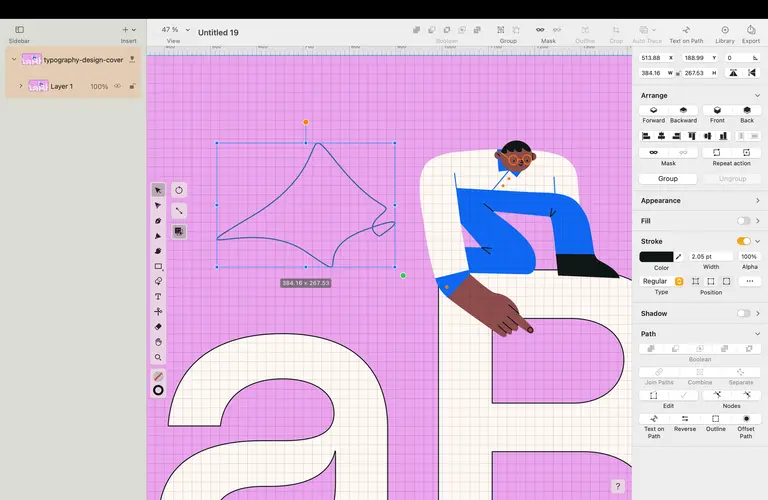Open more stroke options (three dots)

(749, 281)
